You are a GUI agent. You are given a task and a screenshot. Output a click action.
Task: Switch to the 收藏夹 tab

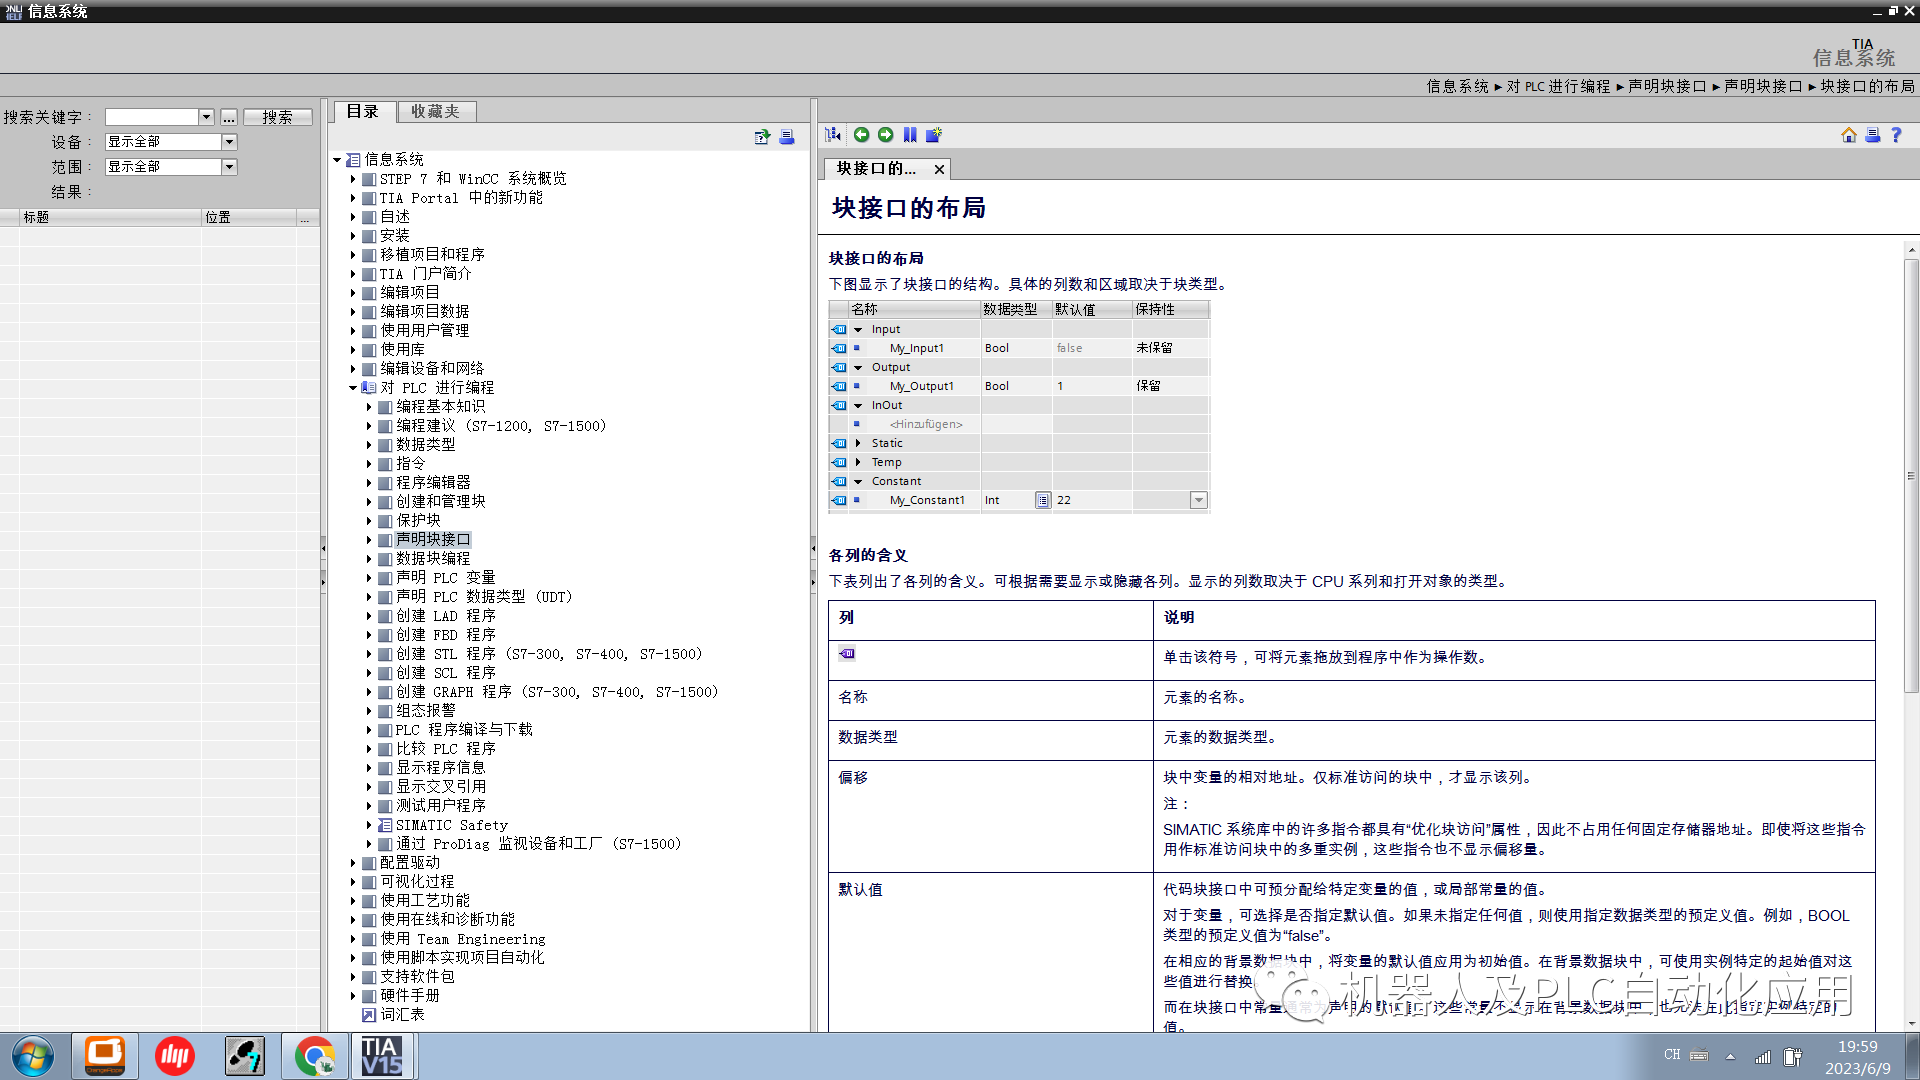click(436, 112)
